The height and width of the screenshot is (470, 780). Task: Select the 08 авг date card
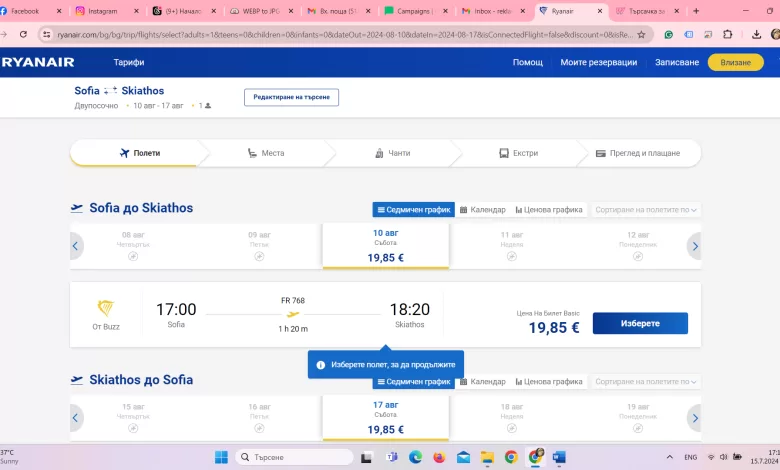[133, 246]
